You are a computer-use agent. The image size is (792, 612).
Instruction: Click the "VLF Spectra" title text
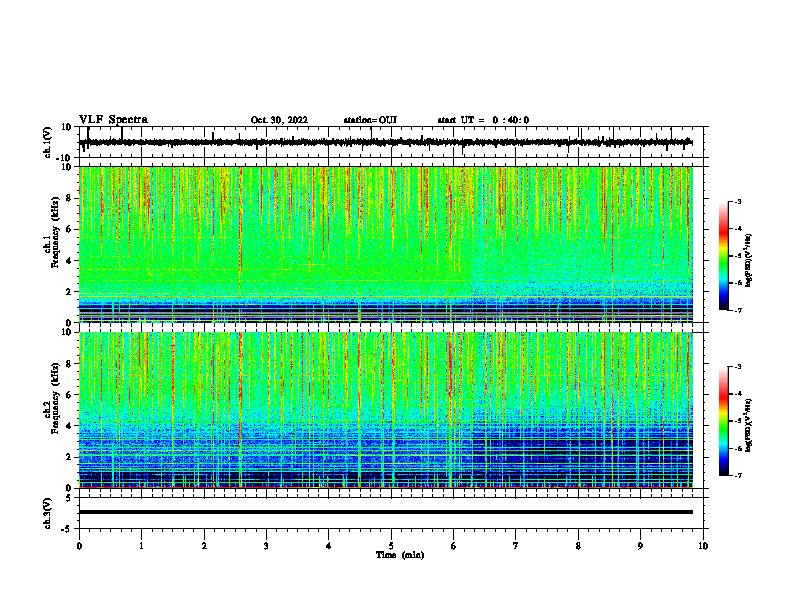pos(113,120)
